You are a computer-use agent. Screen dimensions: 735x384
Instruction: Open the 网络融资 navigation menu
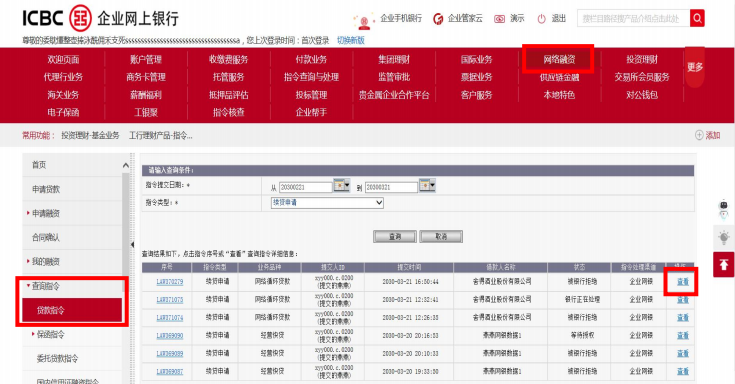click(x=559, y=60)
